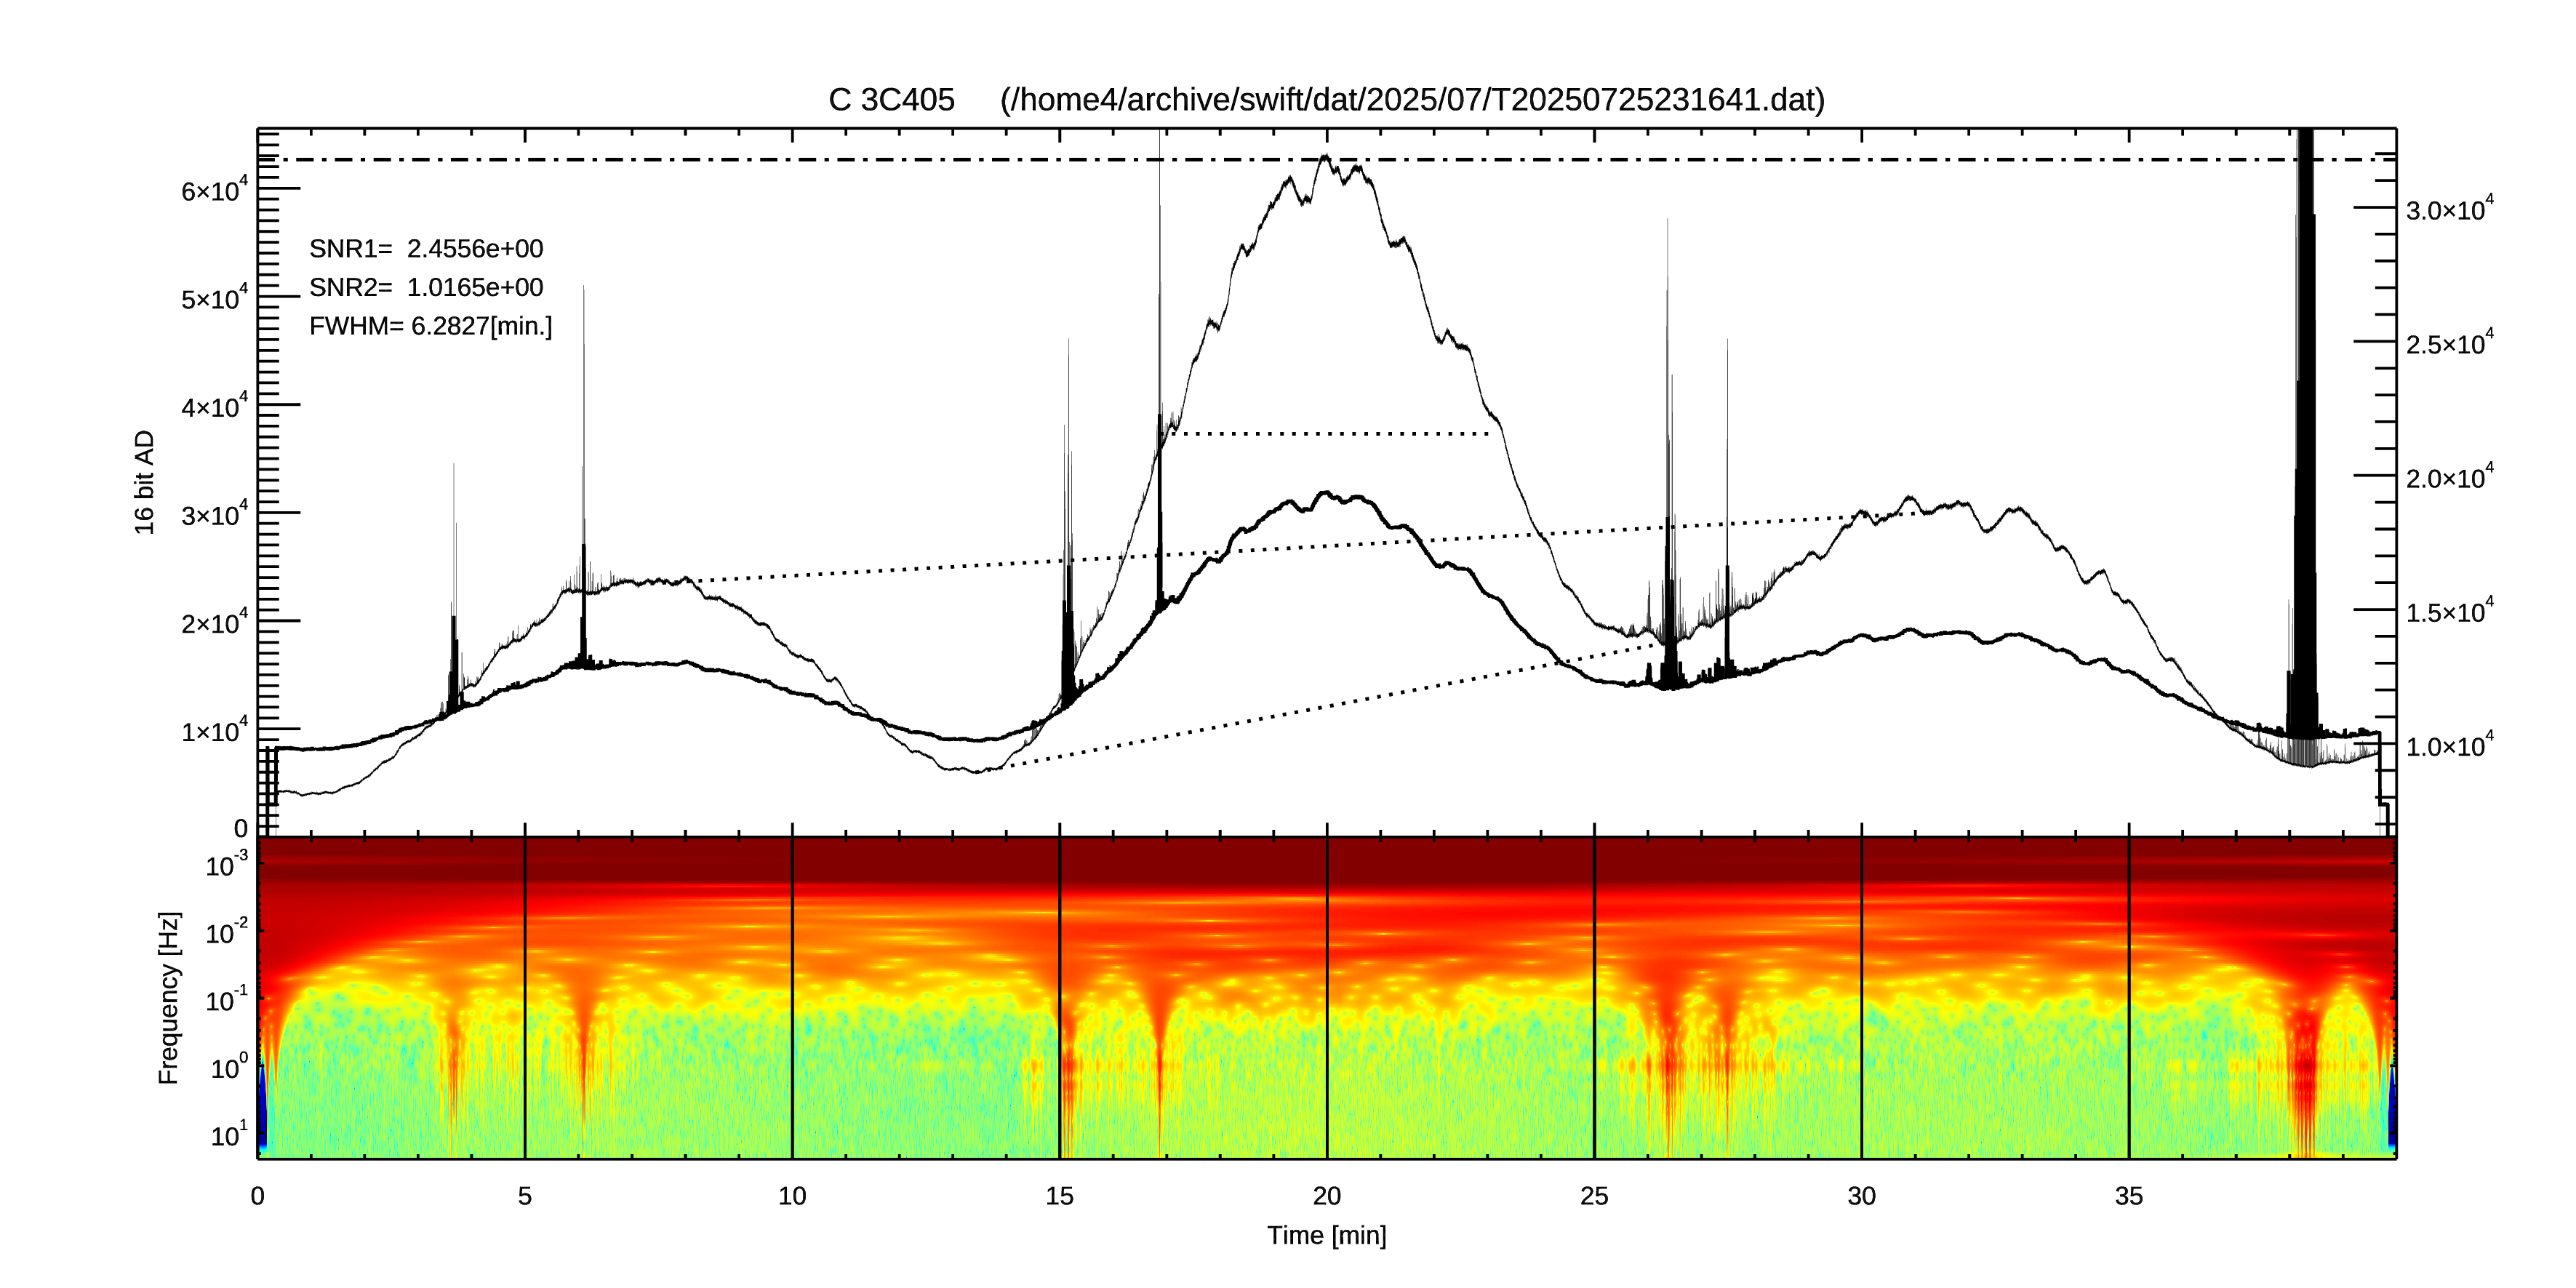Screen dimensions: 2576x1288
Task: Click the time axis label '15'
Action: (x=1060, y=1196)
